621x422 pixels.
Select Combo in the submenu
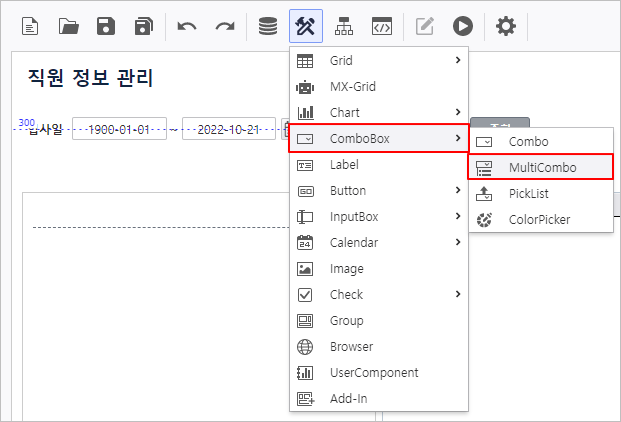541,142
